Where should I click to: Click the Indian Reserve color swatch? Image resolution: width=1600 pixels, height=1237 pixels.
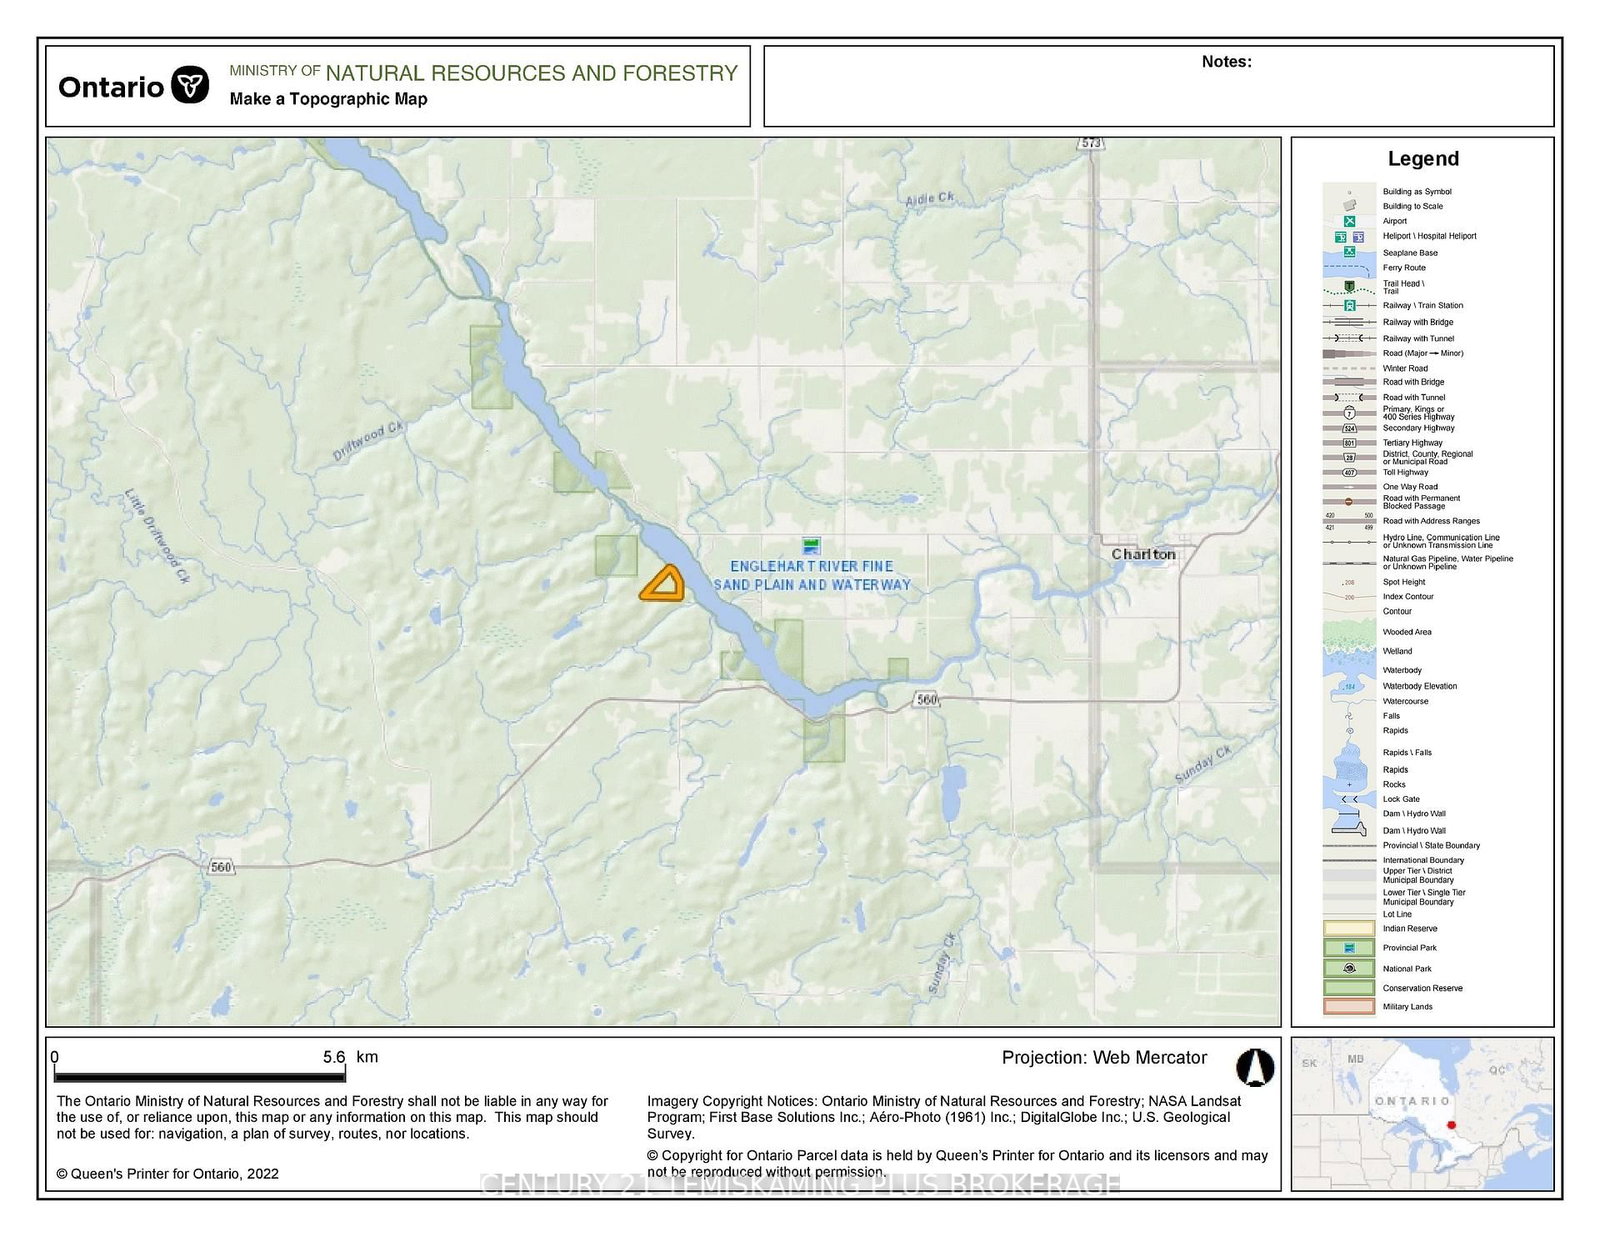1349,928
